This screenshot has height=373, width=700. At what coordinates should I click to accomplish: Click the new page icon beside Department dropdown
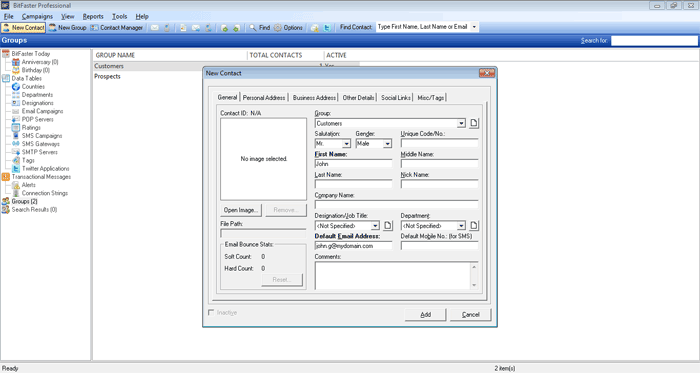[474, 226]
